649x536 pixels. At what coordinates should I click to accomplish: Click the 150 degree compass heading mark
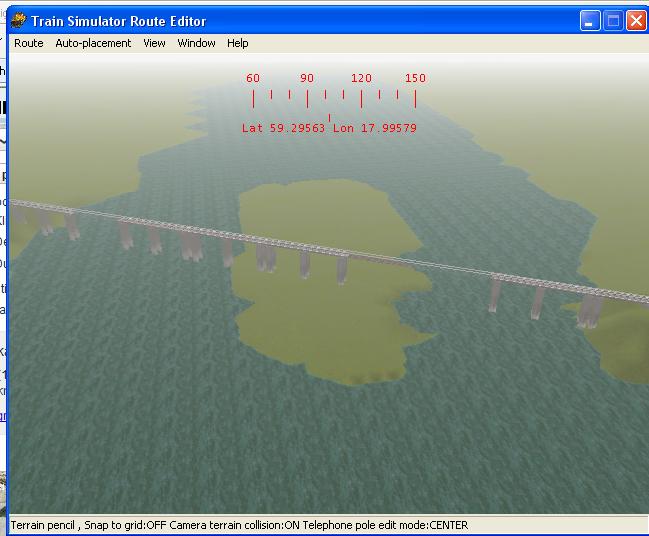pos(415,79)
